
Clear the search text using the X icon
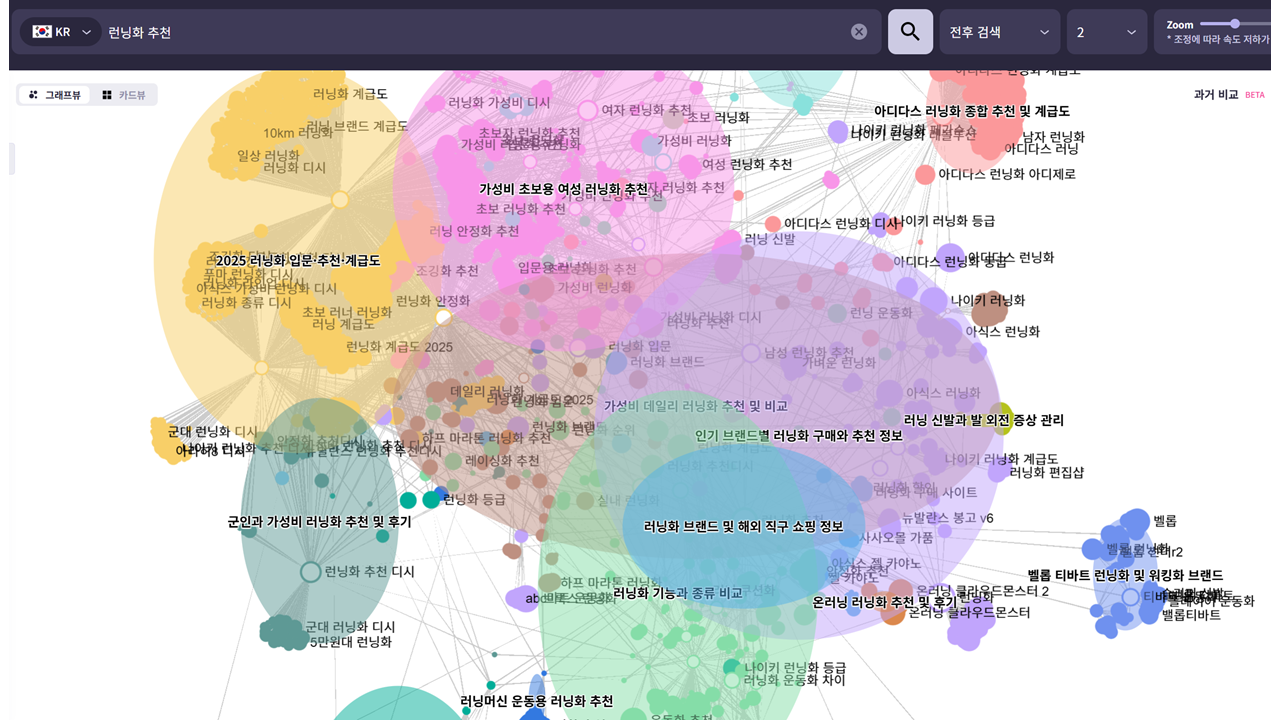point(858,31)
